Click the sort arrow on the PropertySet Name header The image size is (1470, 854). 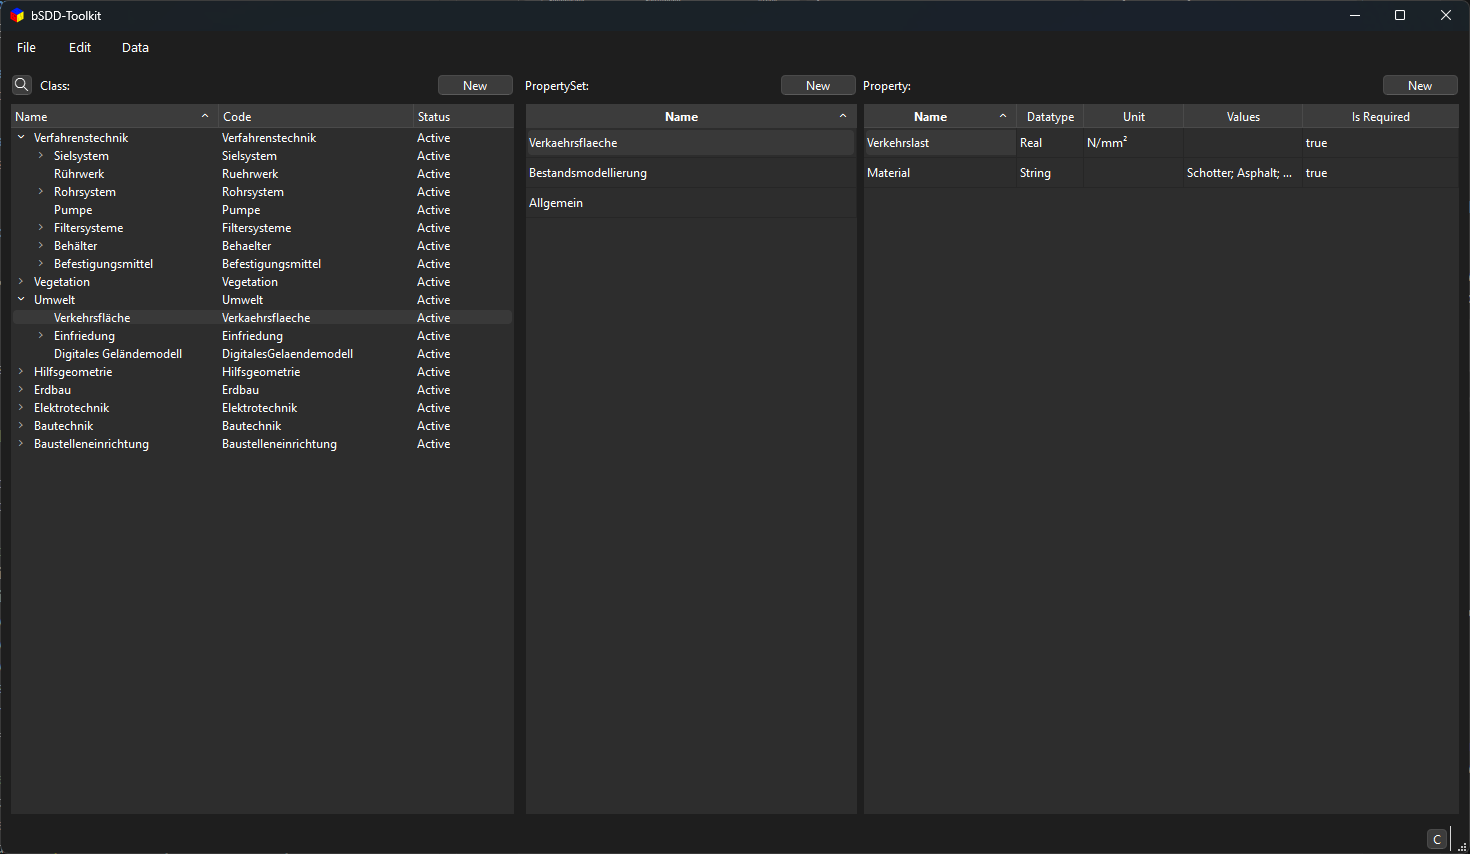[x=842, y=116]
